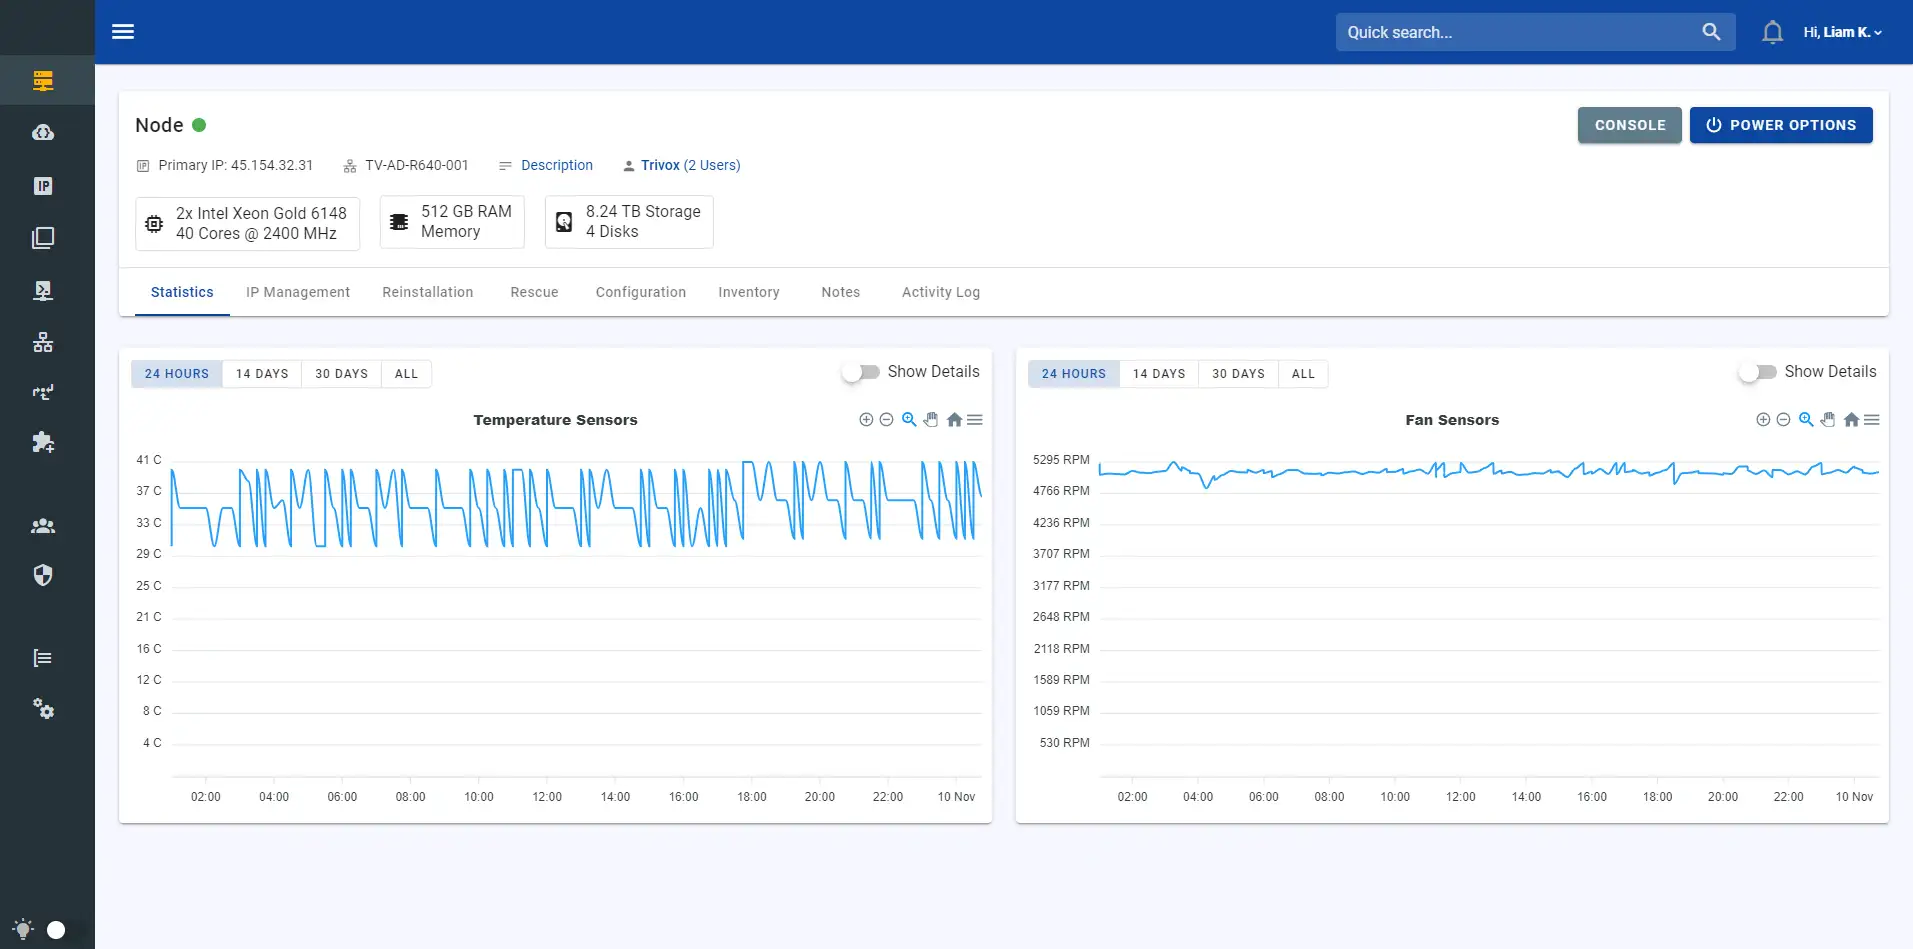
Task: Select the zoom-in tool on Temperature Sensors chart
Action: [866, 419]
